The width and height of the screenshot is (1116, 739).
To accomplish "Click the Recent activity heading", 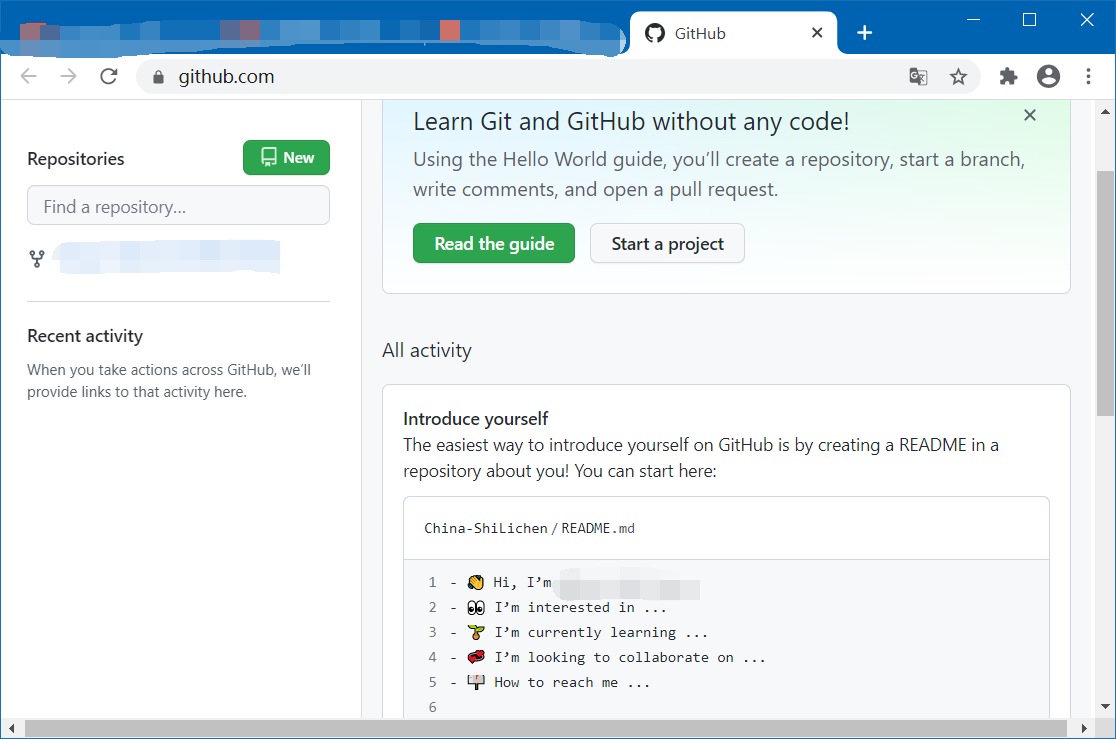I will [x=85, y=336].
